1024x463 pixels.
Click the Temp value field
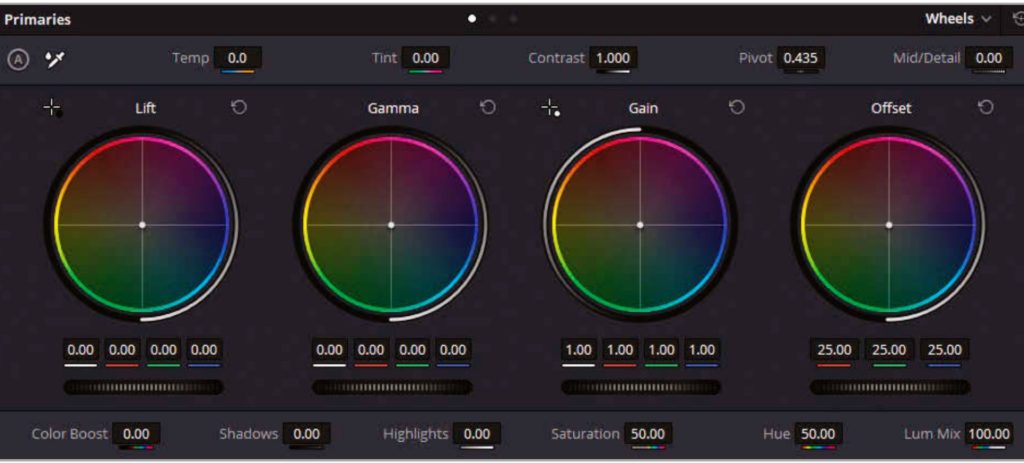[238, 58]
